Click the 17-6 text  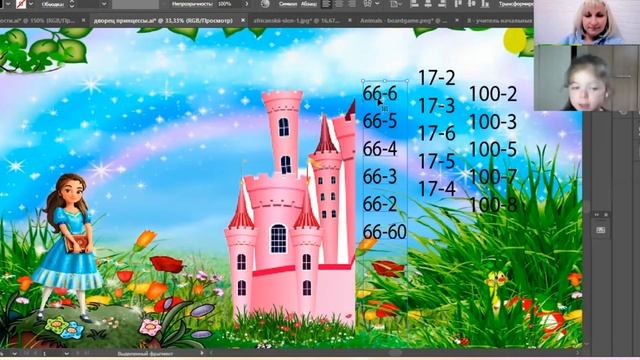point(436,133)
